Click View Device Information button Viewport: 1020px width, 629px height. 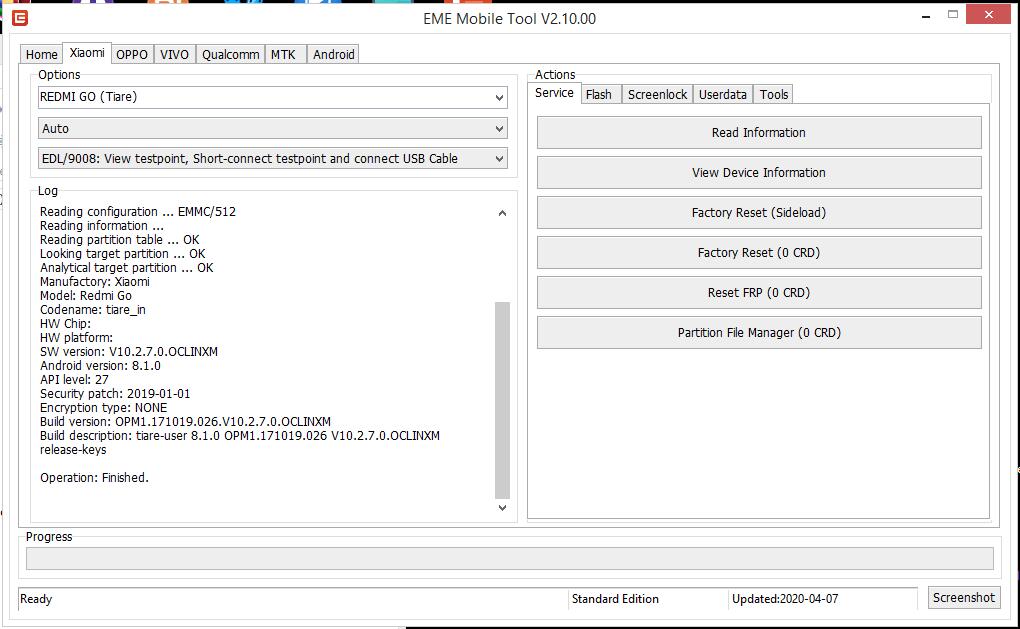[759, 173]
